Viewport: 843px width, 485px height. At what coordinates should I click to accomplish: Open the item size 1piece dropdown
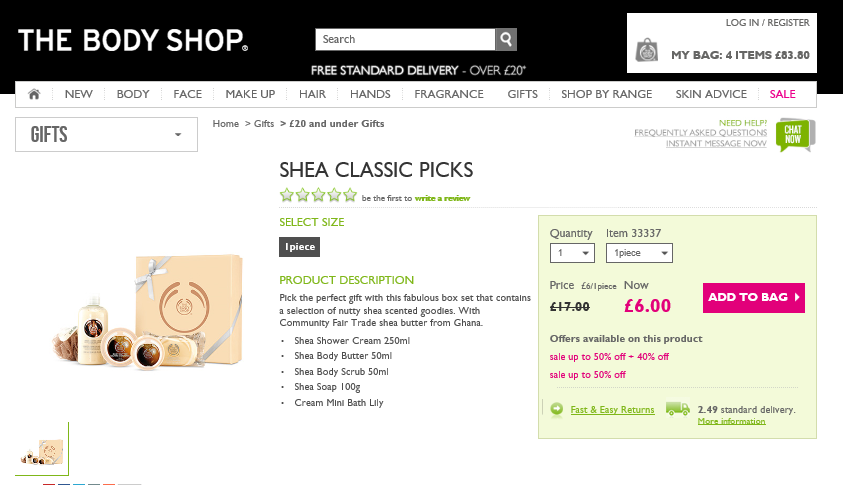[x=639, y=253]
